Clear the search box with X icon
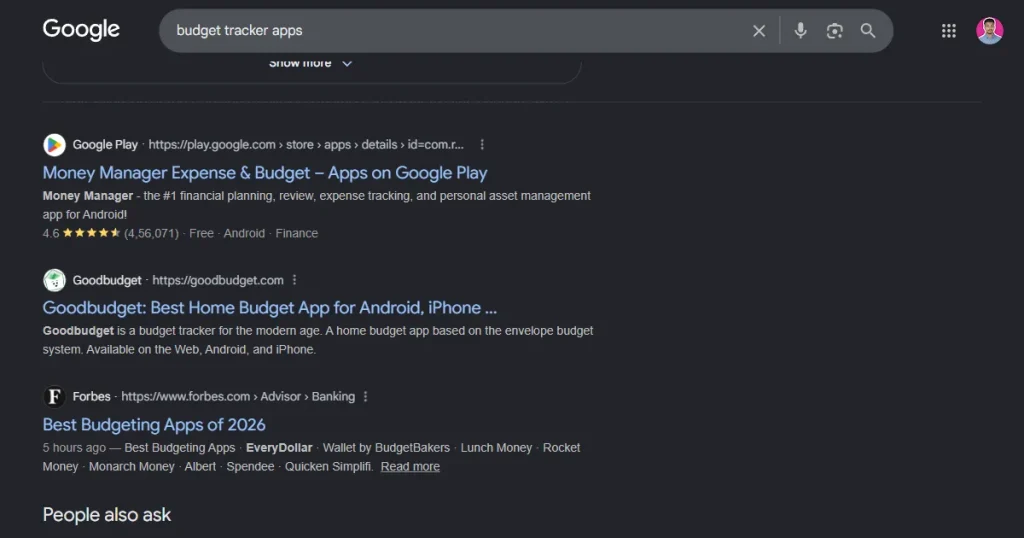This screenshot has height=538, width=1024. (x=759, y=31)
